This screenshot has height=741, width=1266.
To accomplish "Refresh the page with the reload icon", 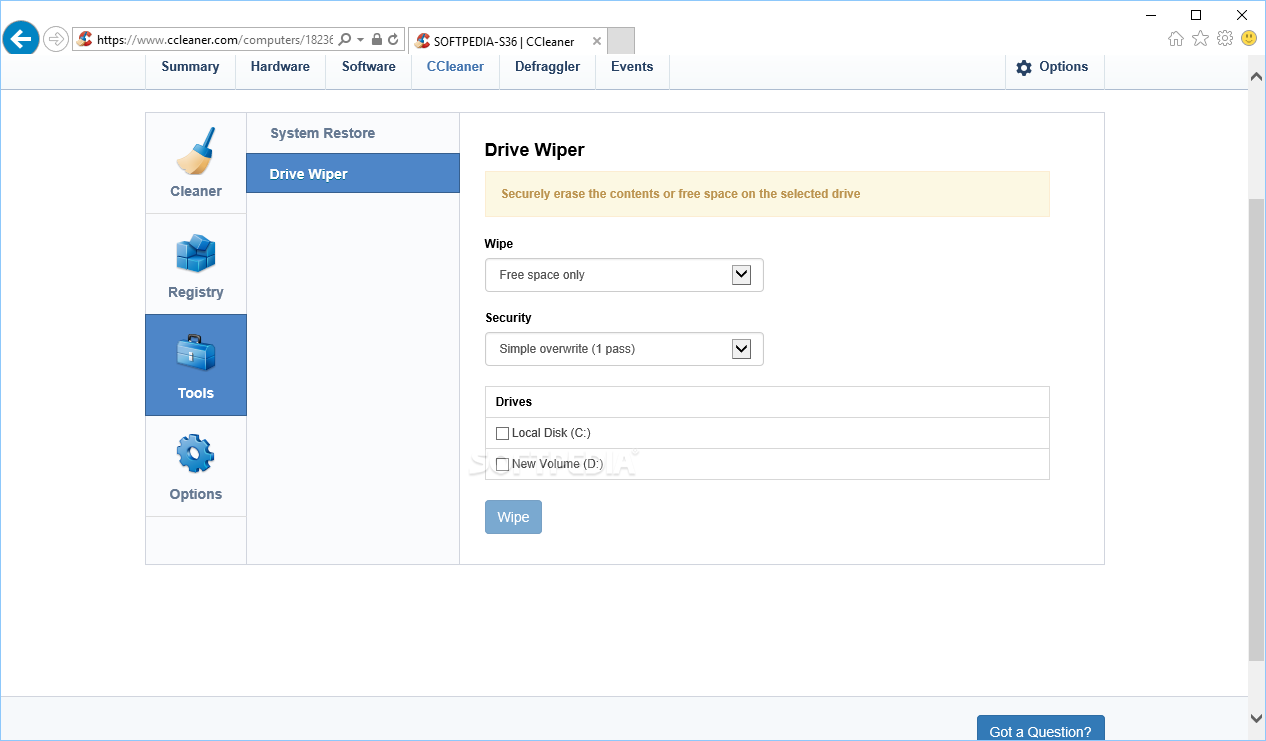I will [394, 40].
